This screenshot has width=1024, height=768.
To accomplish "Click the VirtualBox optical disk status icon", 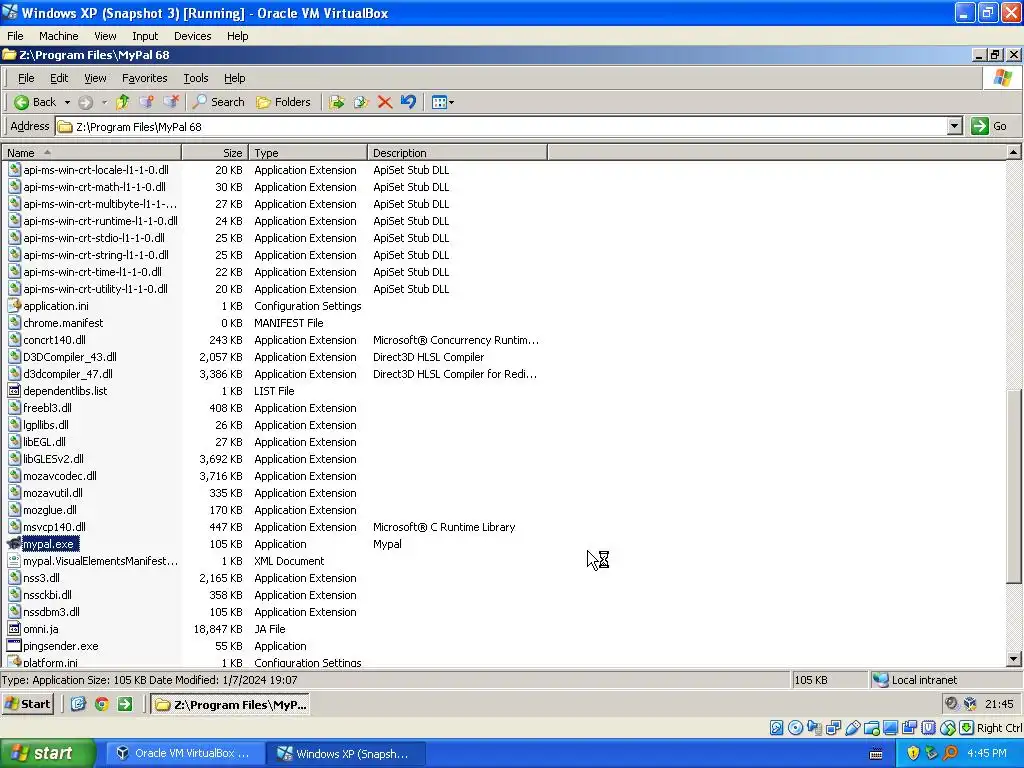I will 795,728.
